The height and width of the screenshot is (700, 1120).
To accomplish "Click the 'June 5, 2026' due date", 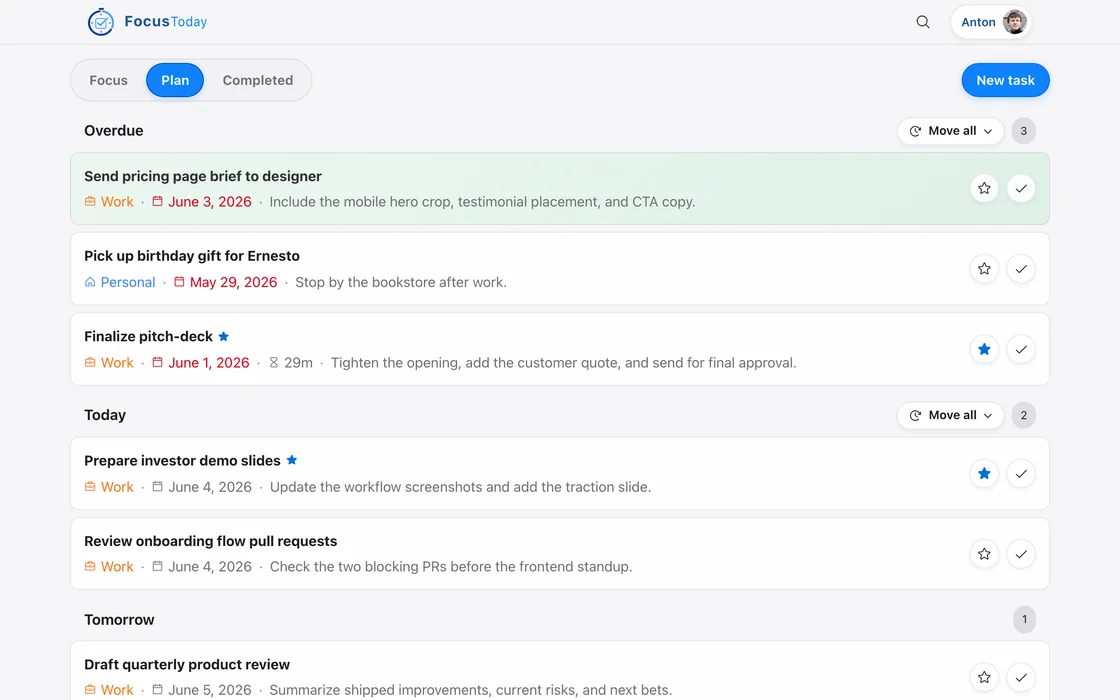I will (x=210, y=690).
